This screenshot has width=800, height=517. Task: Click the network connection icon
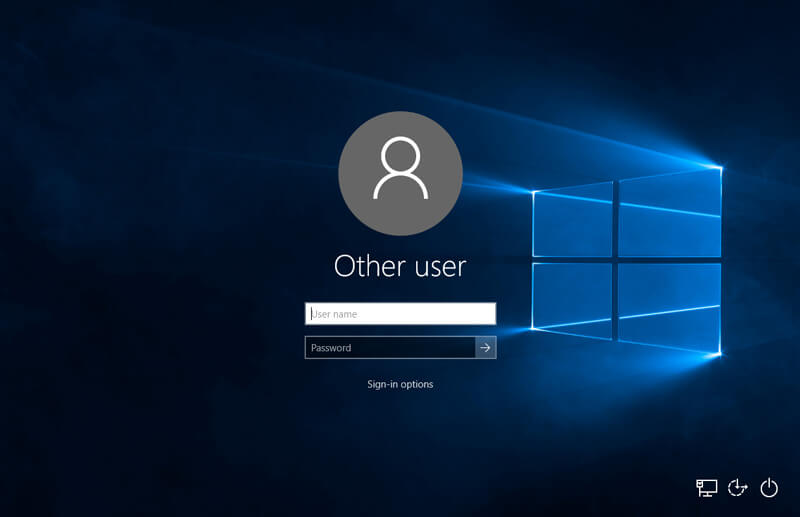point(707,488)
